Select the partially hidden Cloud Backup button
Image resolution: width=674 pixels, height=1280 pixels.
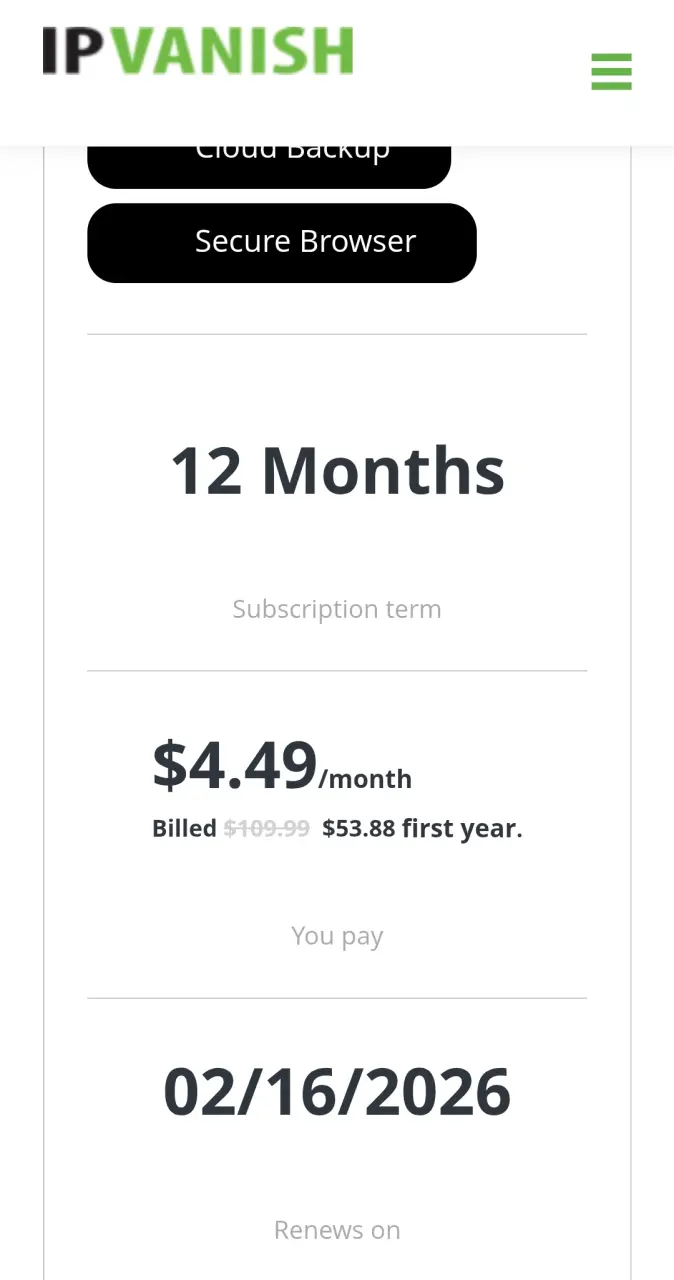tap(269, 166)
